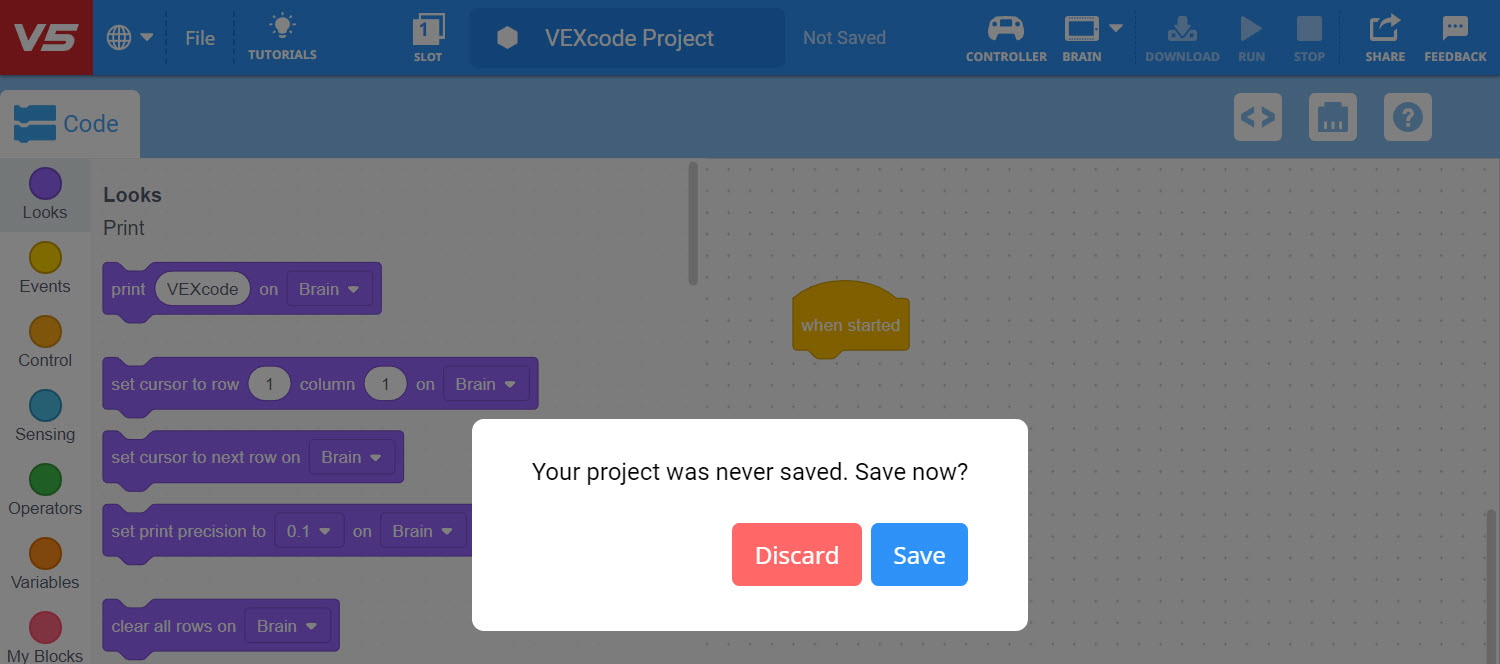Open the Tutorials panel
Viewport: 1500px width, 664px height.
coord(282,37)
